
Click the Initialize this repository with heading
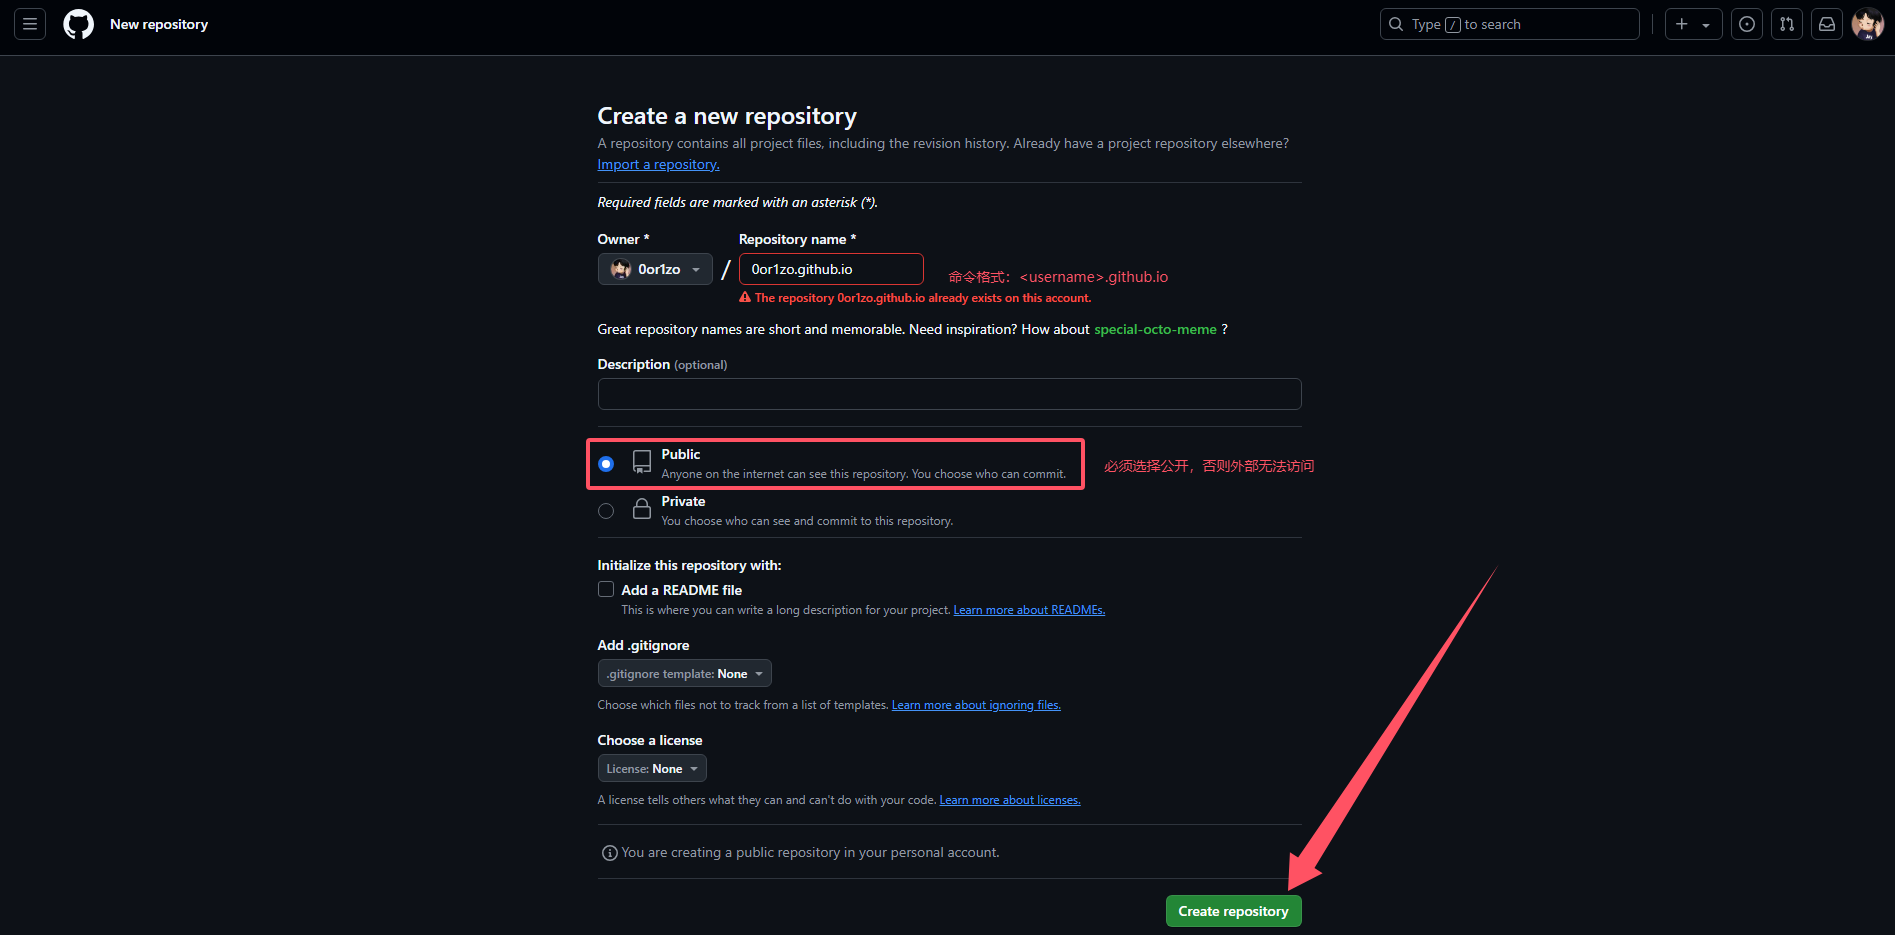(x=689, y=565)
